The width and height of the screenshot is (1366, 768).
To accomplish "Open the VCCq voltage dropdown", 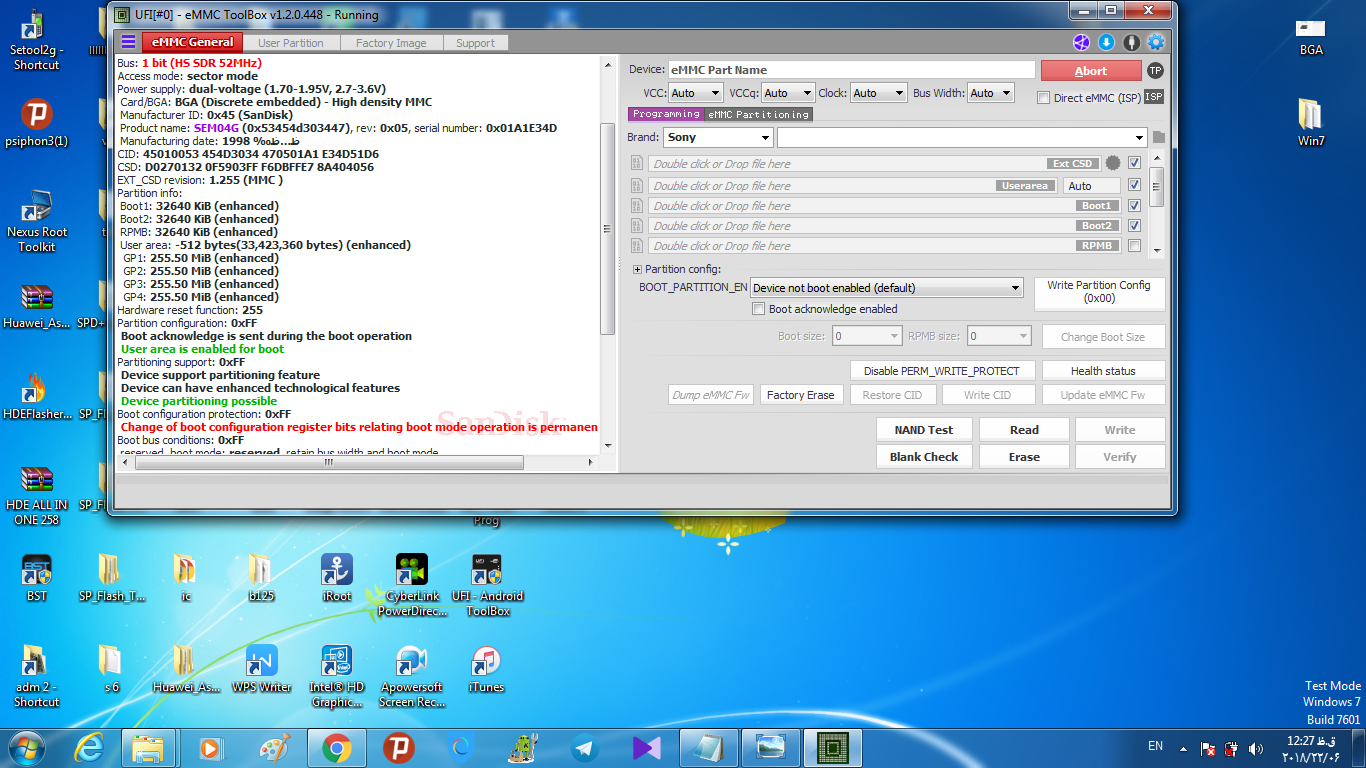I will [788, 93].
